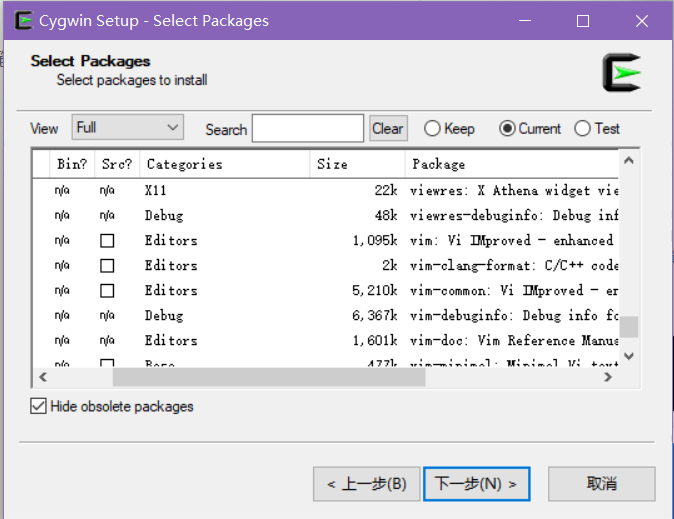
Task: Select the vim-doc Vim Reference Manual text
Action: (x=514, y=341)
